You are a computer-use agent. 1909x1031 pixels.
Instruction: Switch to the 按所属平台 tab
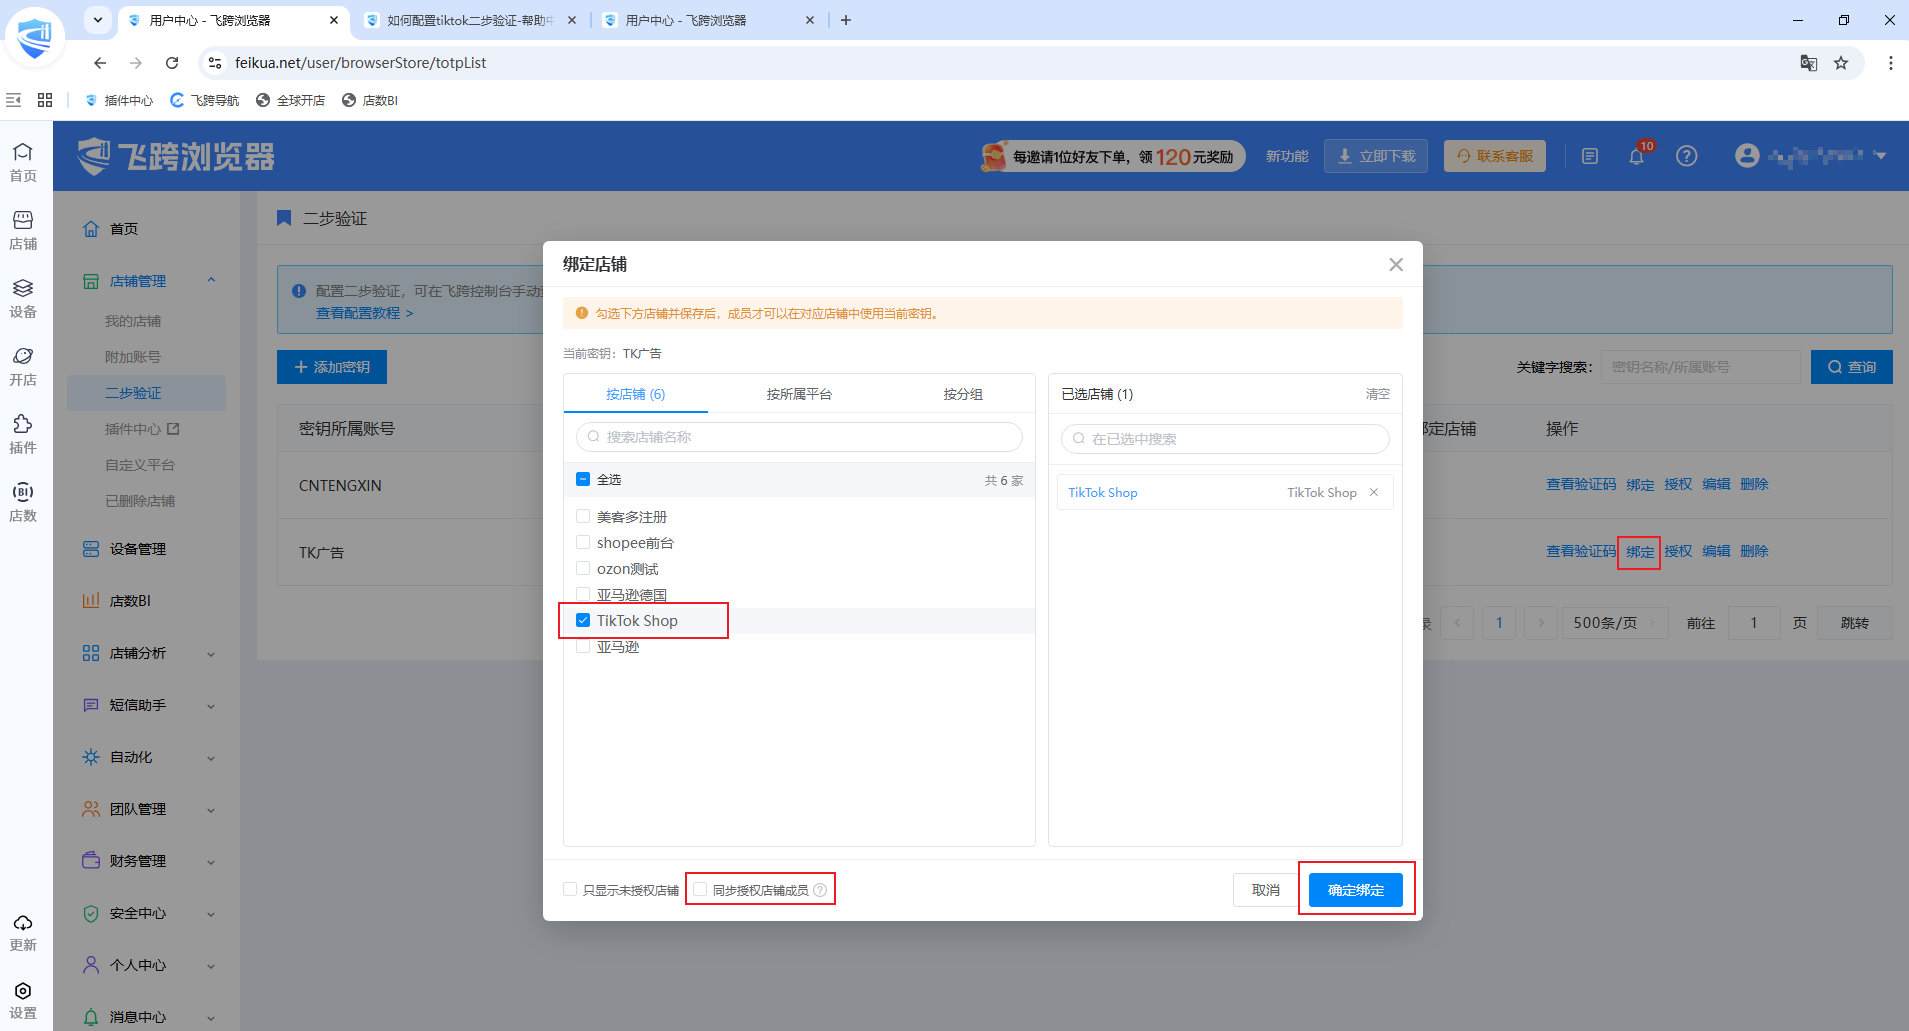[799, 394]
